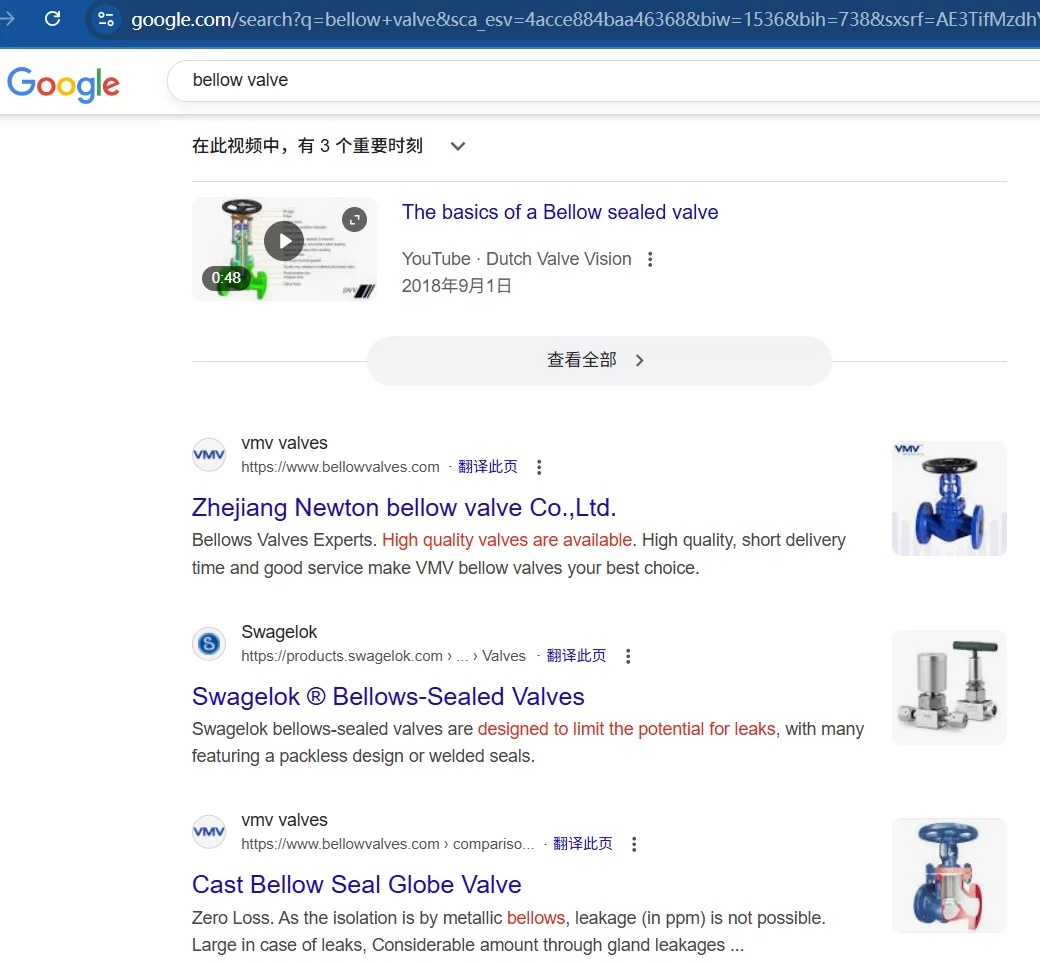Click the blue globe valve thumbnail image
Image resolution: width=1040 pixels, height=964 pixels.
(948, 498)
